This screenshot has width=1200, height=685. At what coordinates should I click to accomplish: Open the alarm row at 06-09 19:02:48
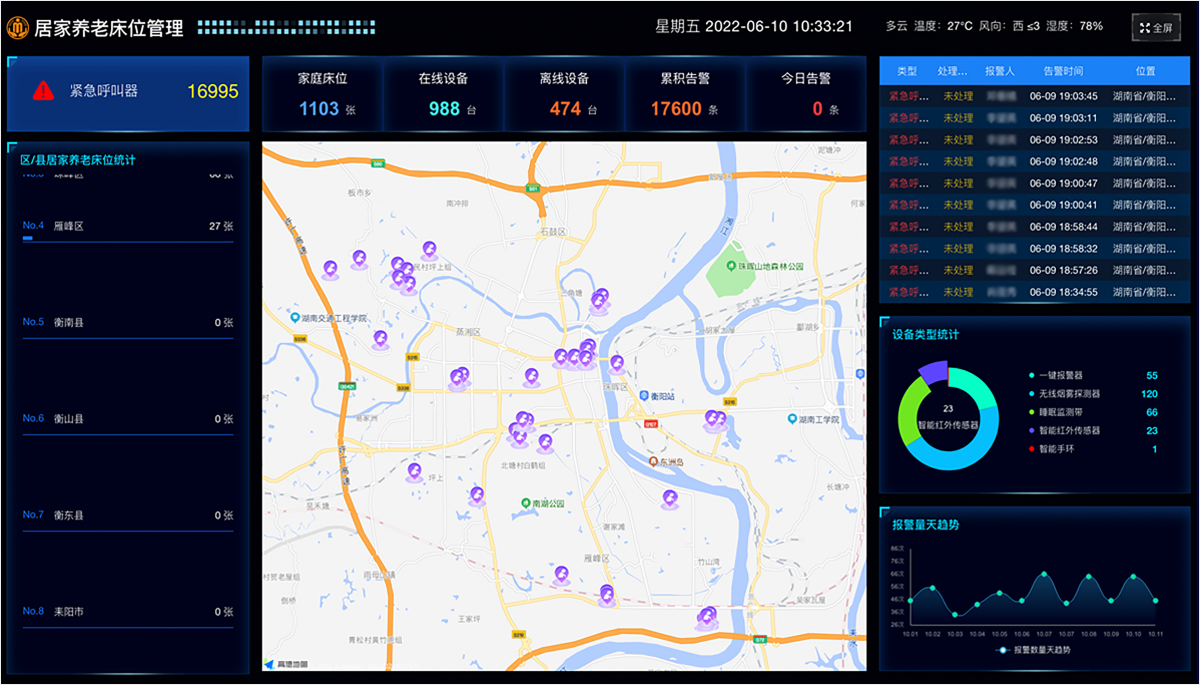pyautogui.click(x=1035, y=162)
